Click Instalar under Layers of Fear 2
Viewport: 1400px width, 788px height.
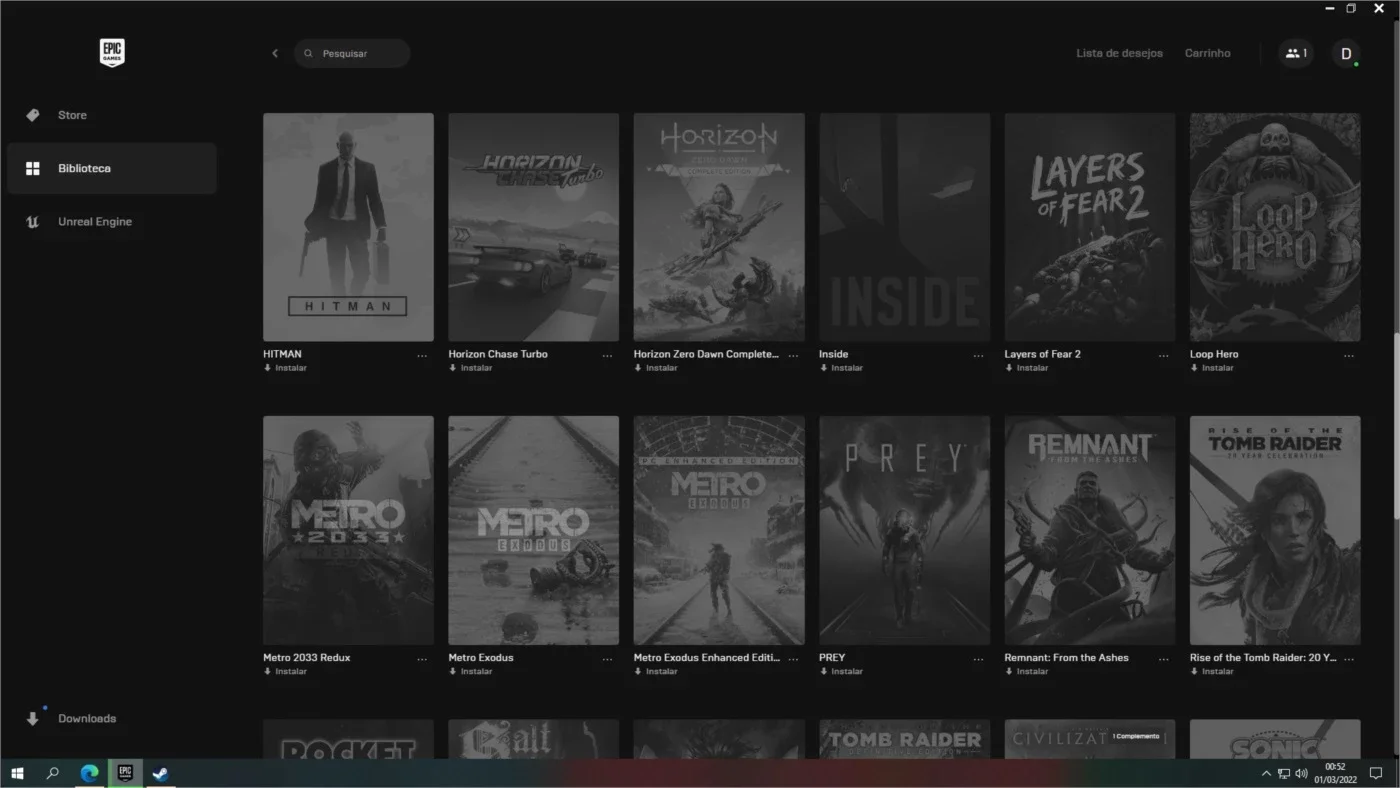coord(1026,368)
